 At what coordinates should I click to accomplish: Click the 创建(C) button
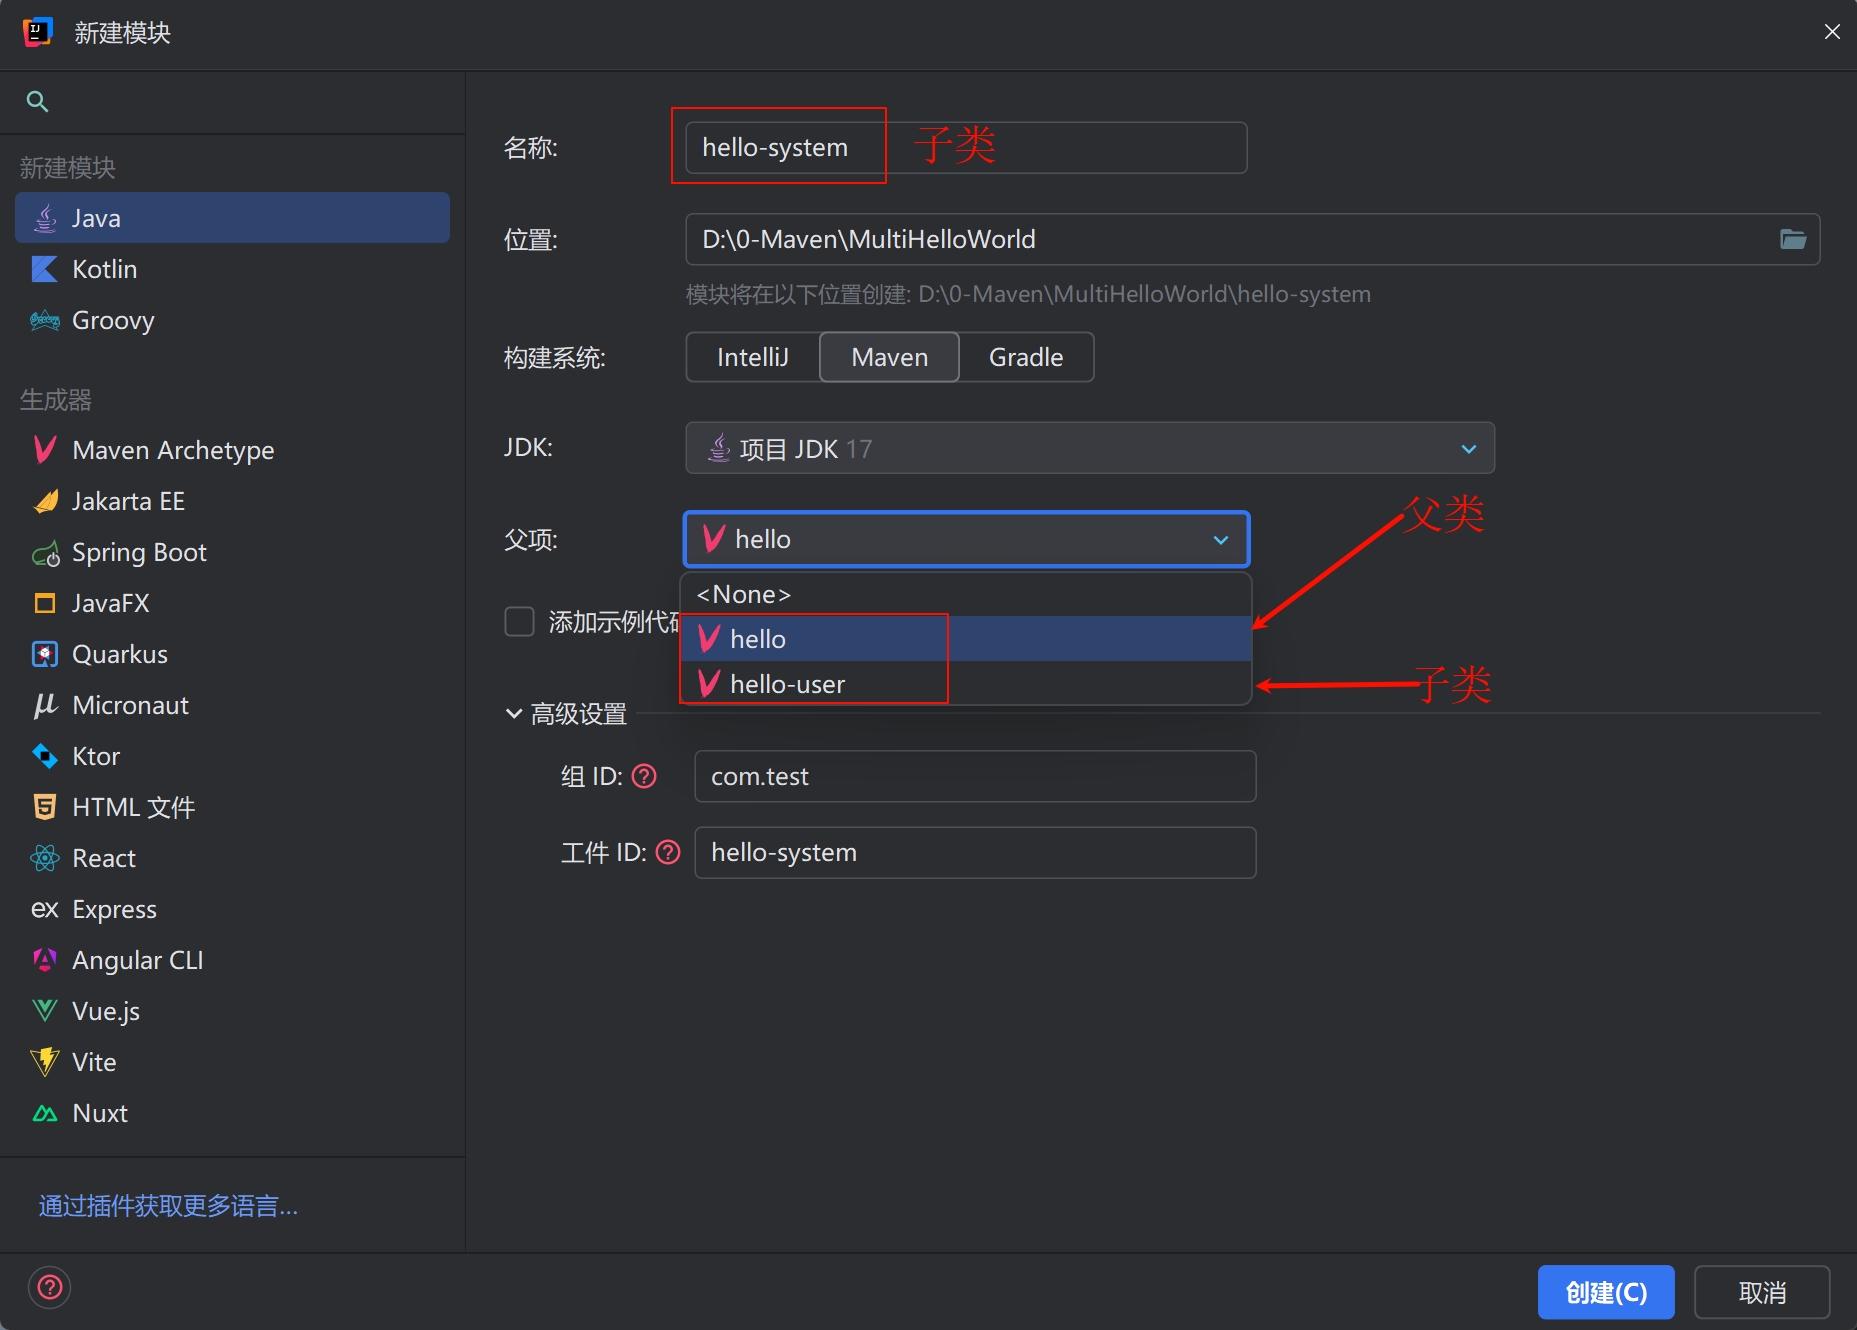(1605, 1292)
